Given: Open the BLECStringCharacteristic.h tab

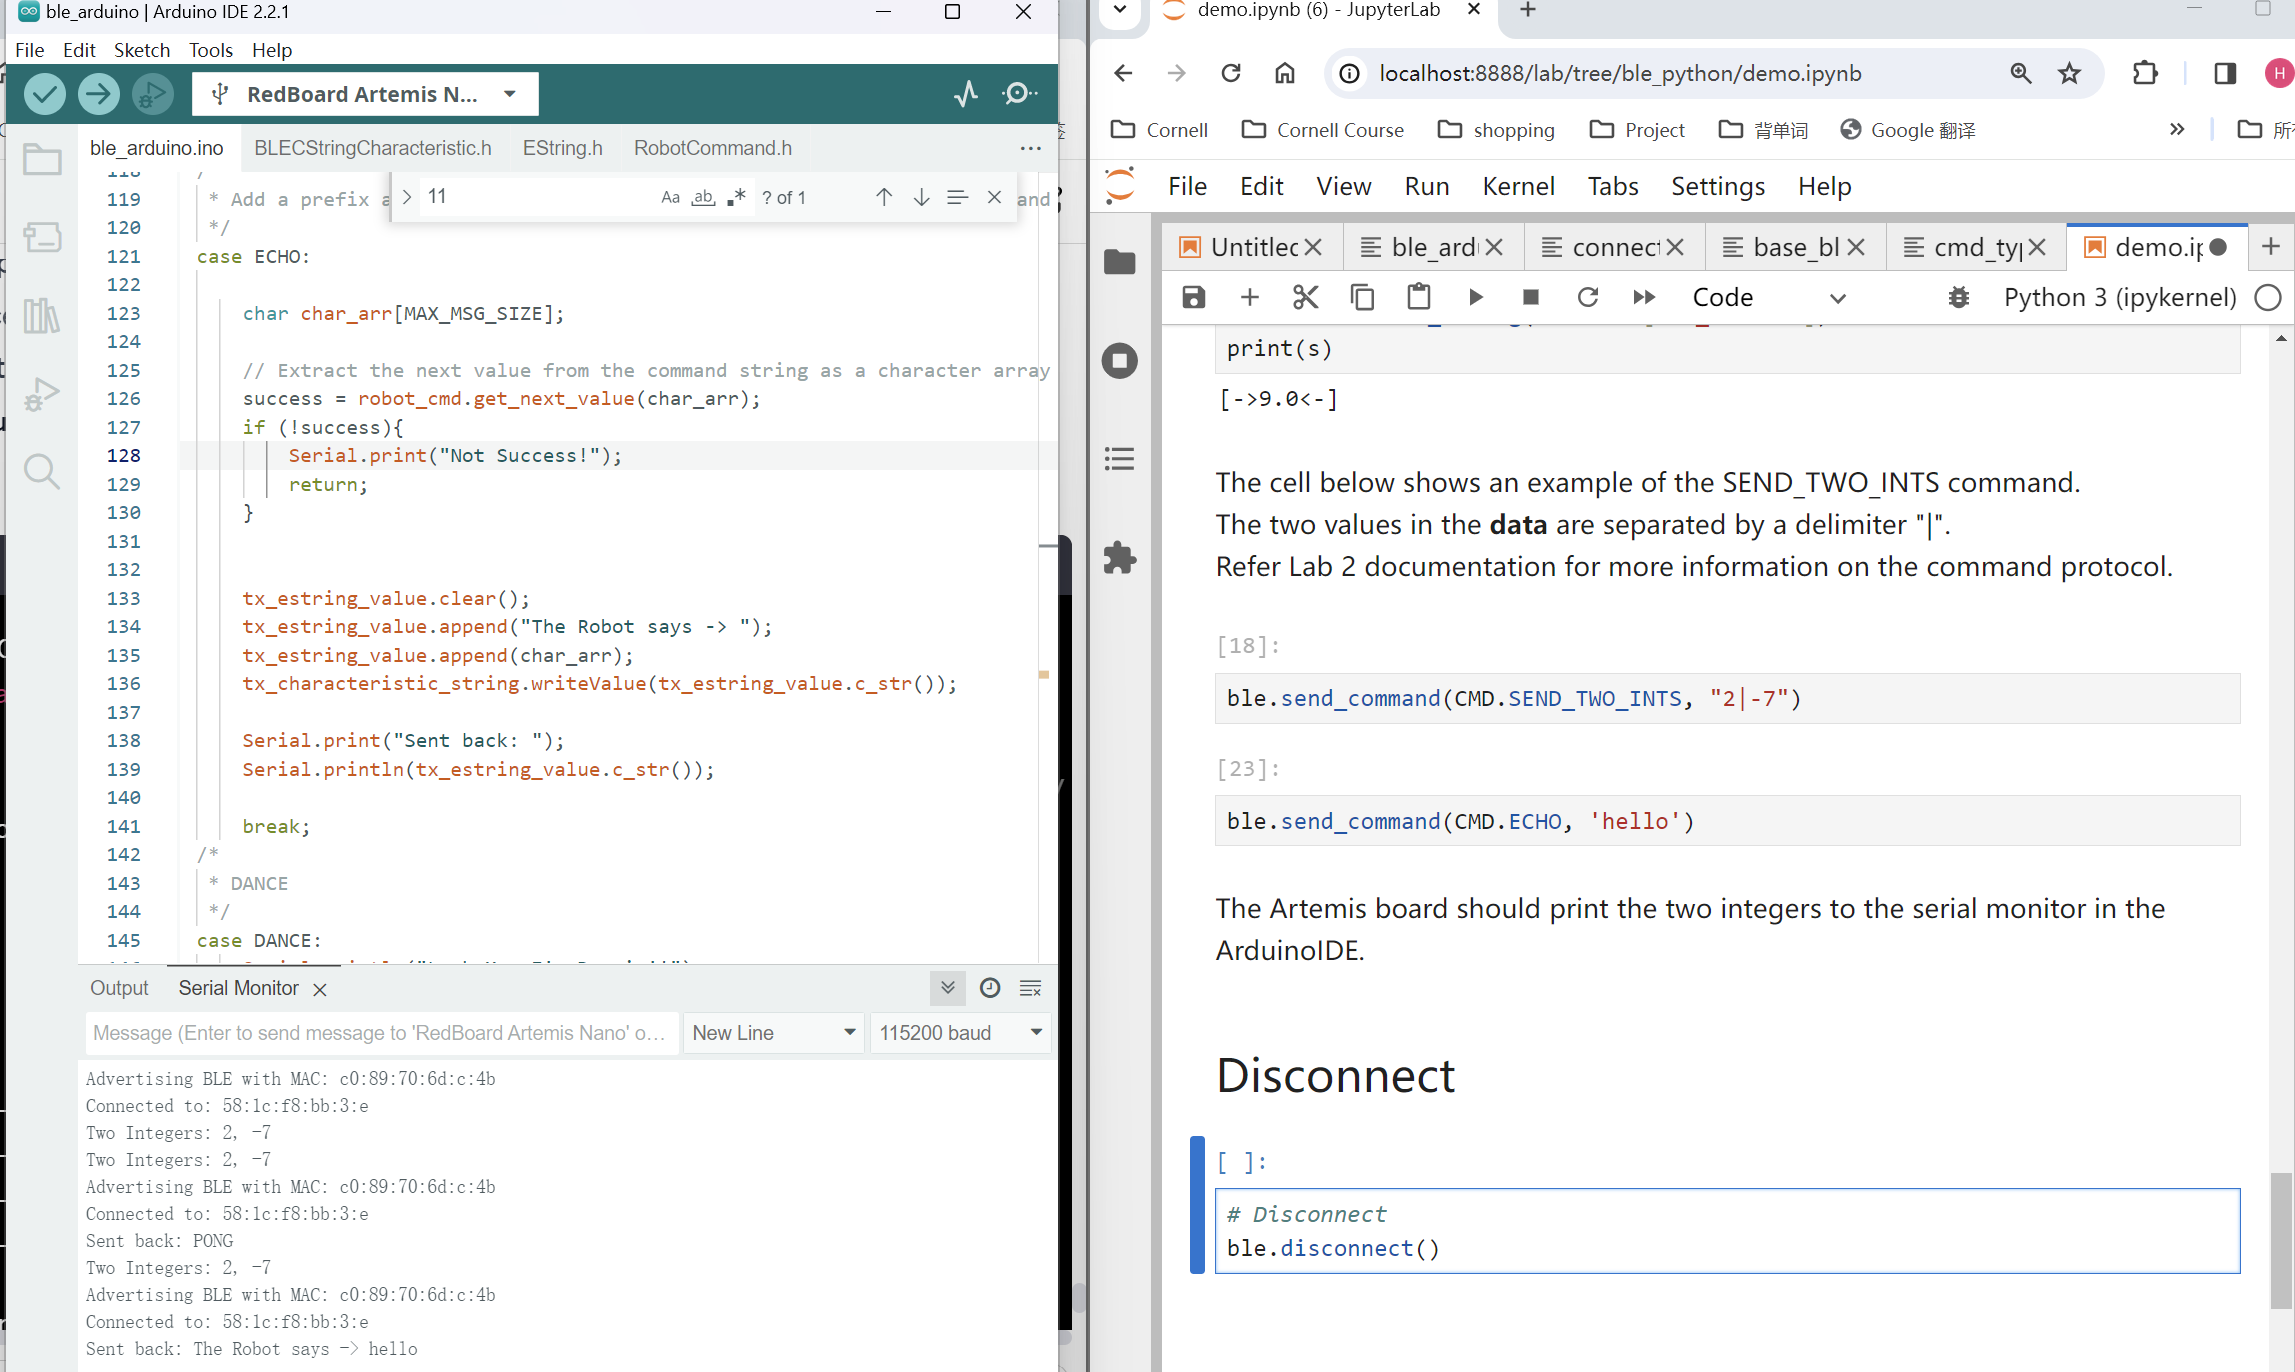Looking at the screenshot, I should pos(373,148).
